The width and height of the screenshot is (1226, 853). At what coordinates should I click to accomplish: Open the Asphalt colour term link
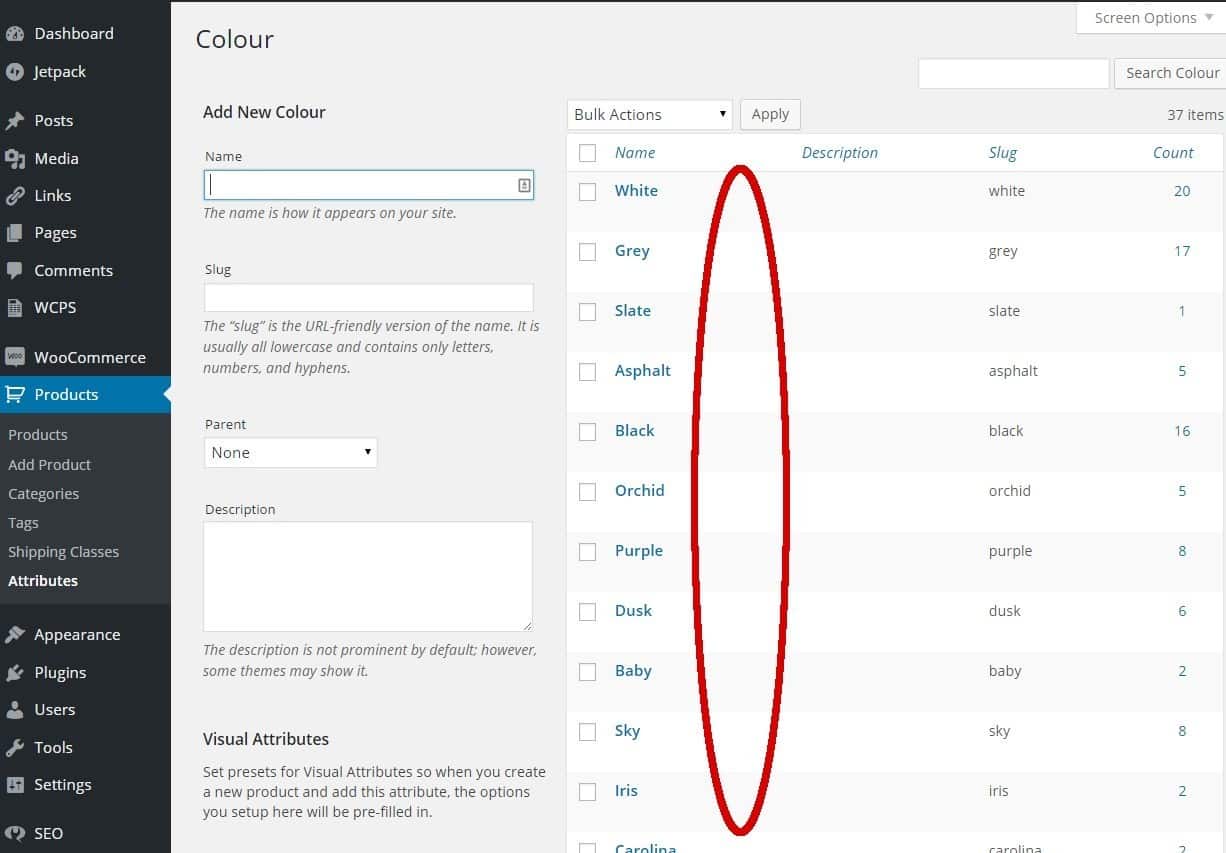(642, 370)
